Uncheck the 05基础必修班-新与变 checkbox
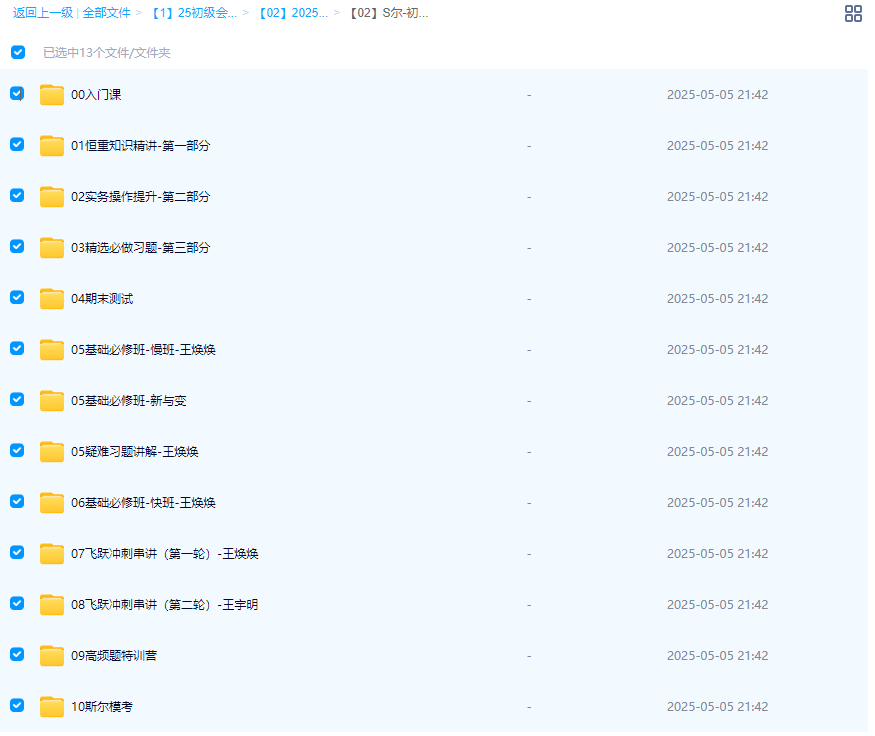The height and width of the screenshot is (736, 875). [17, 399]
